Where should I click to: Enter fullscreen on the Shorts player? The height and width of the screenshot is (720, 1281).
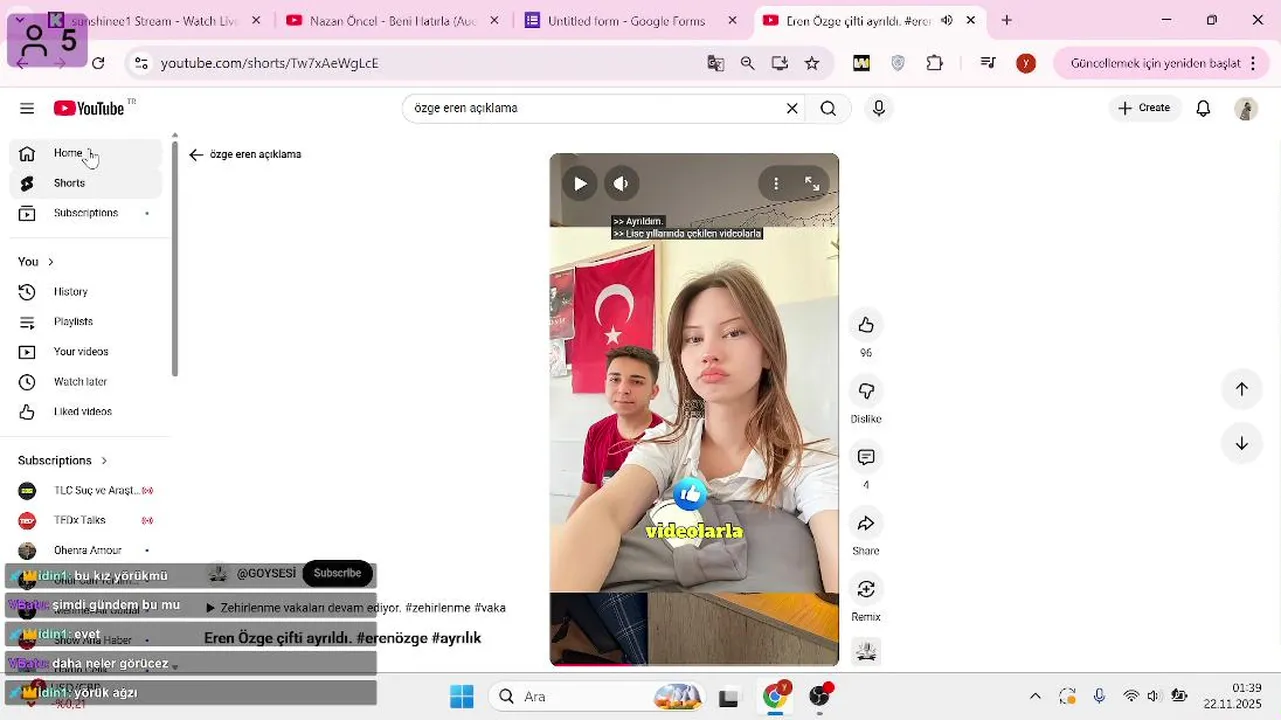(x=812, y=183)
